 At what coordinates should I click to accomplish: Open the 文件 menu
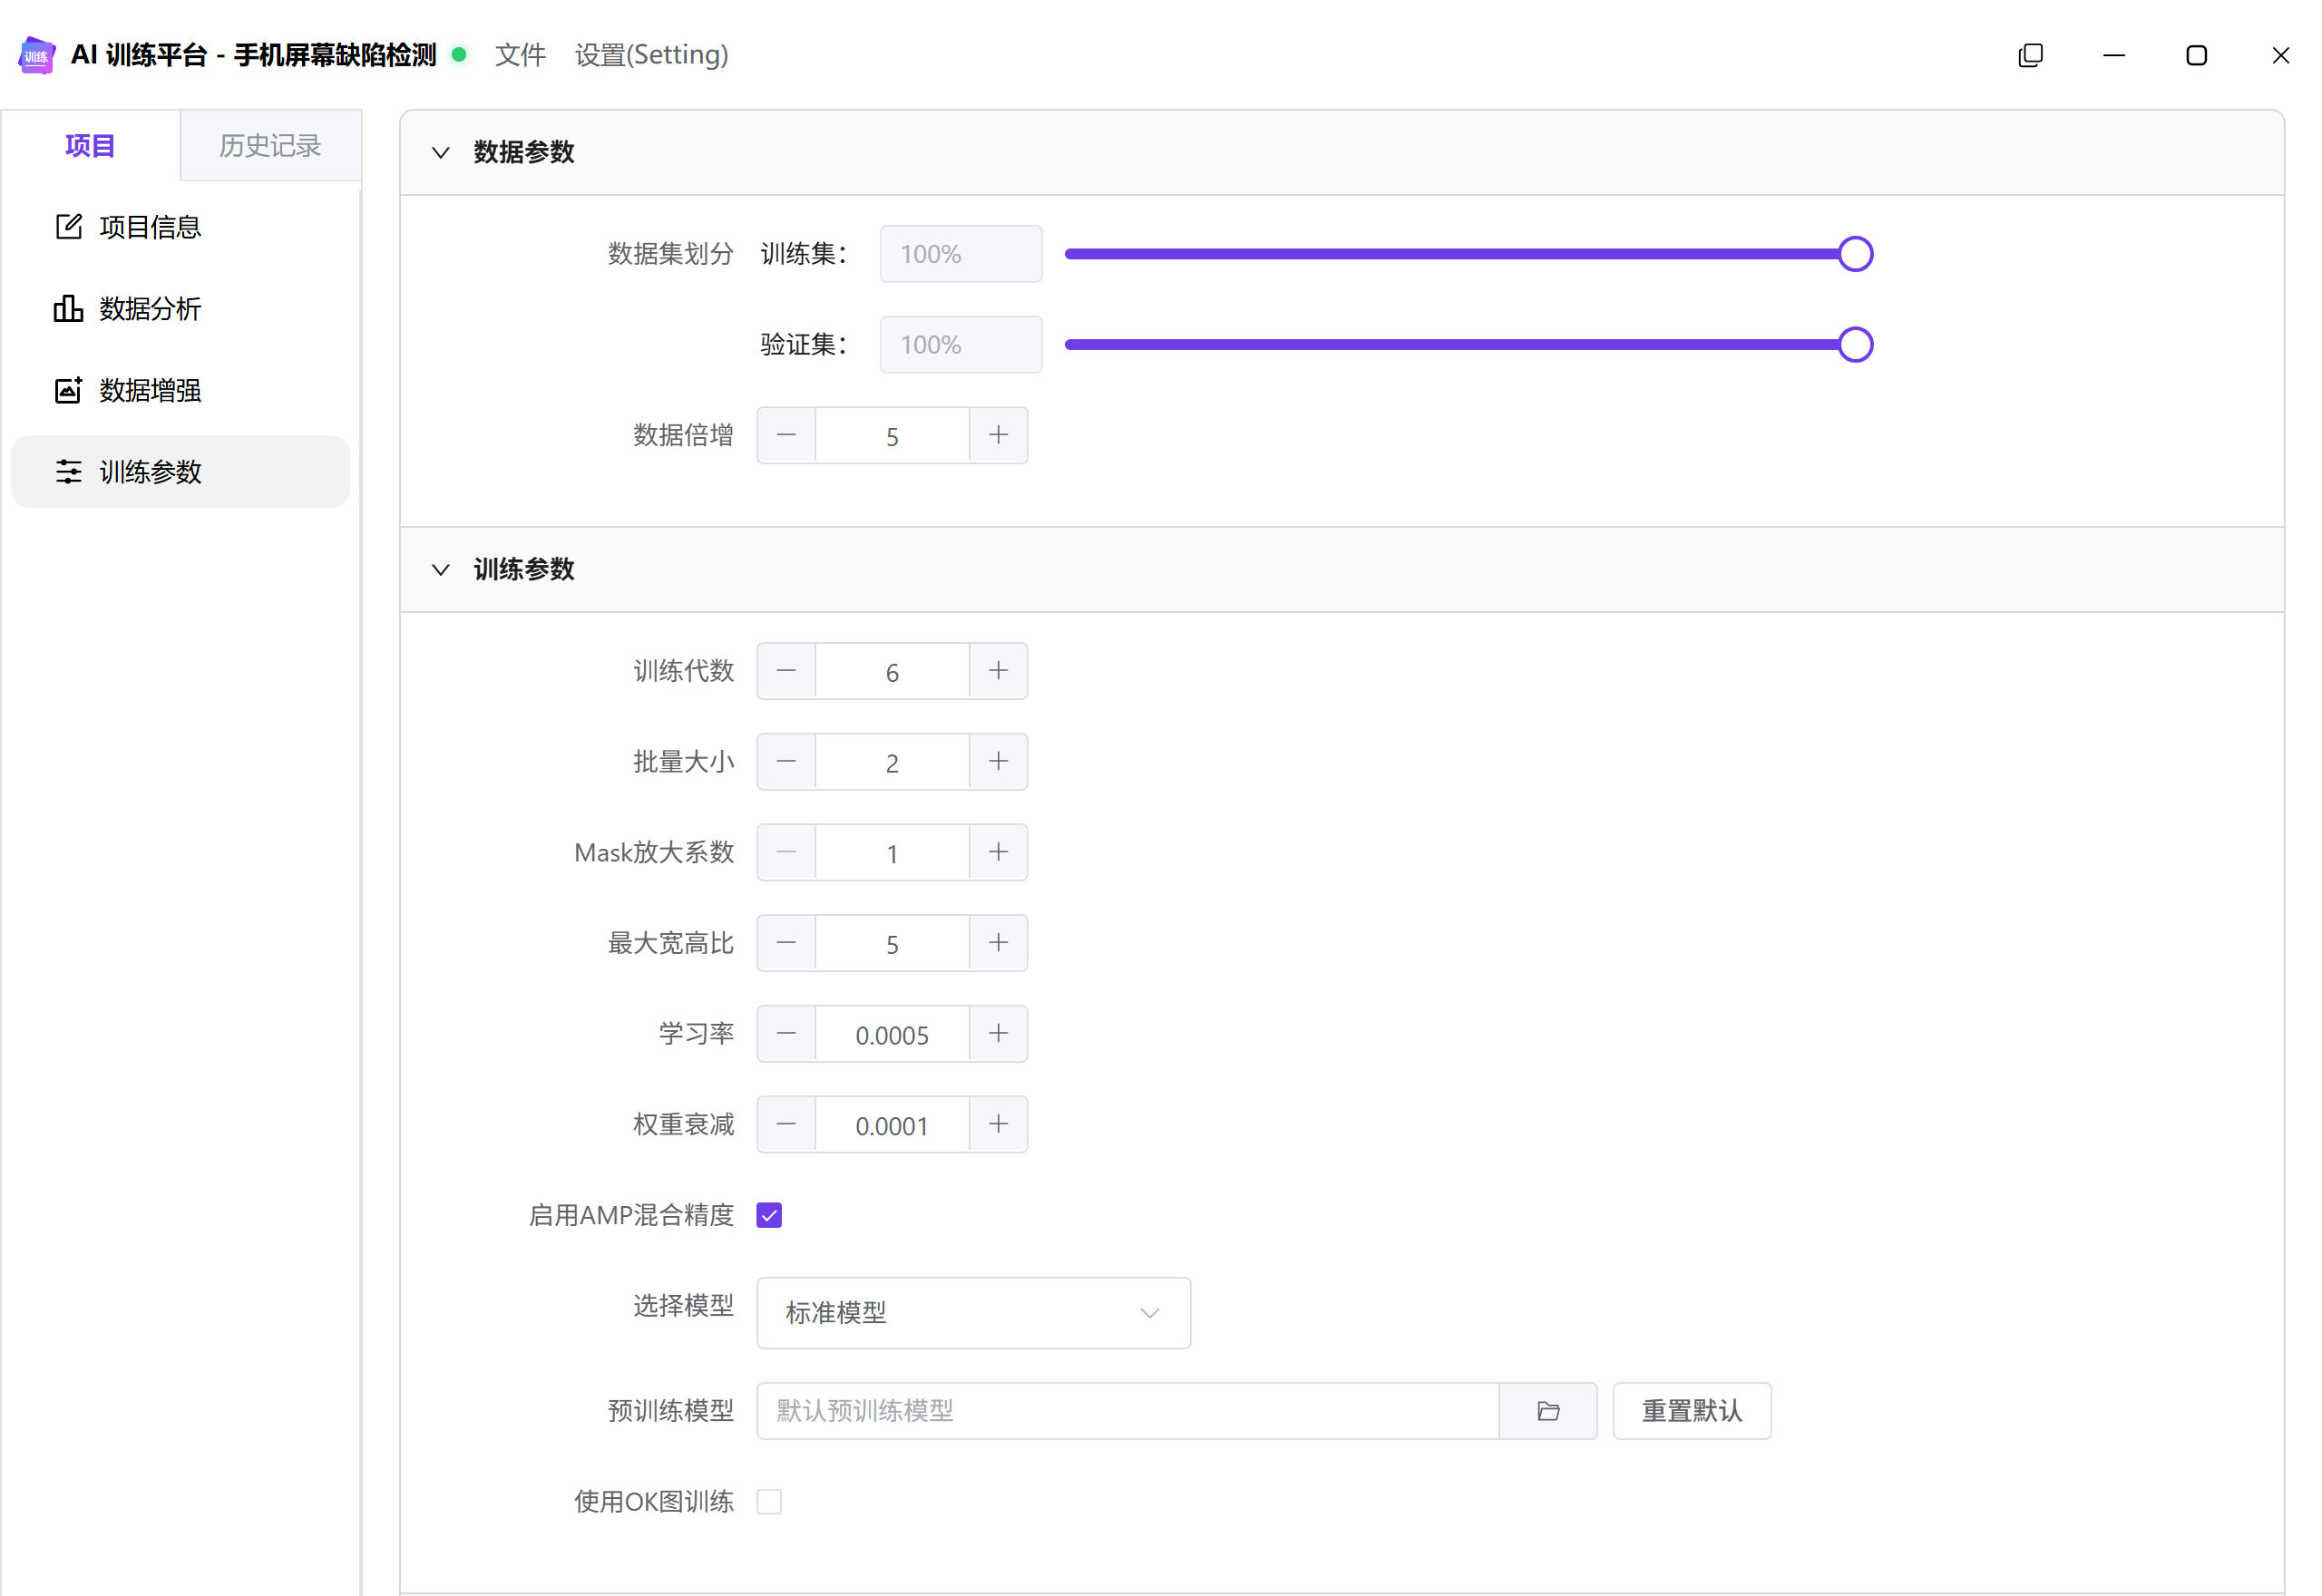[520, 55]
